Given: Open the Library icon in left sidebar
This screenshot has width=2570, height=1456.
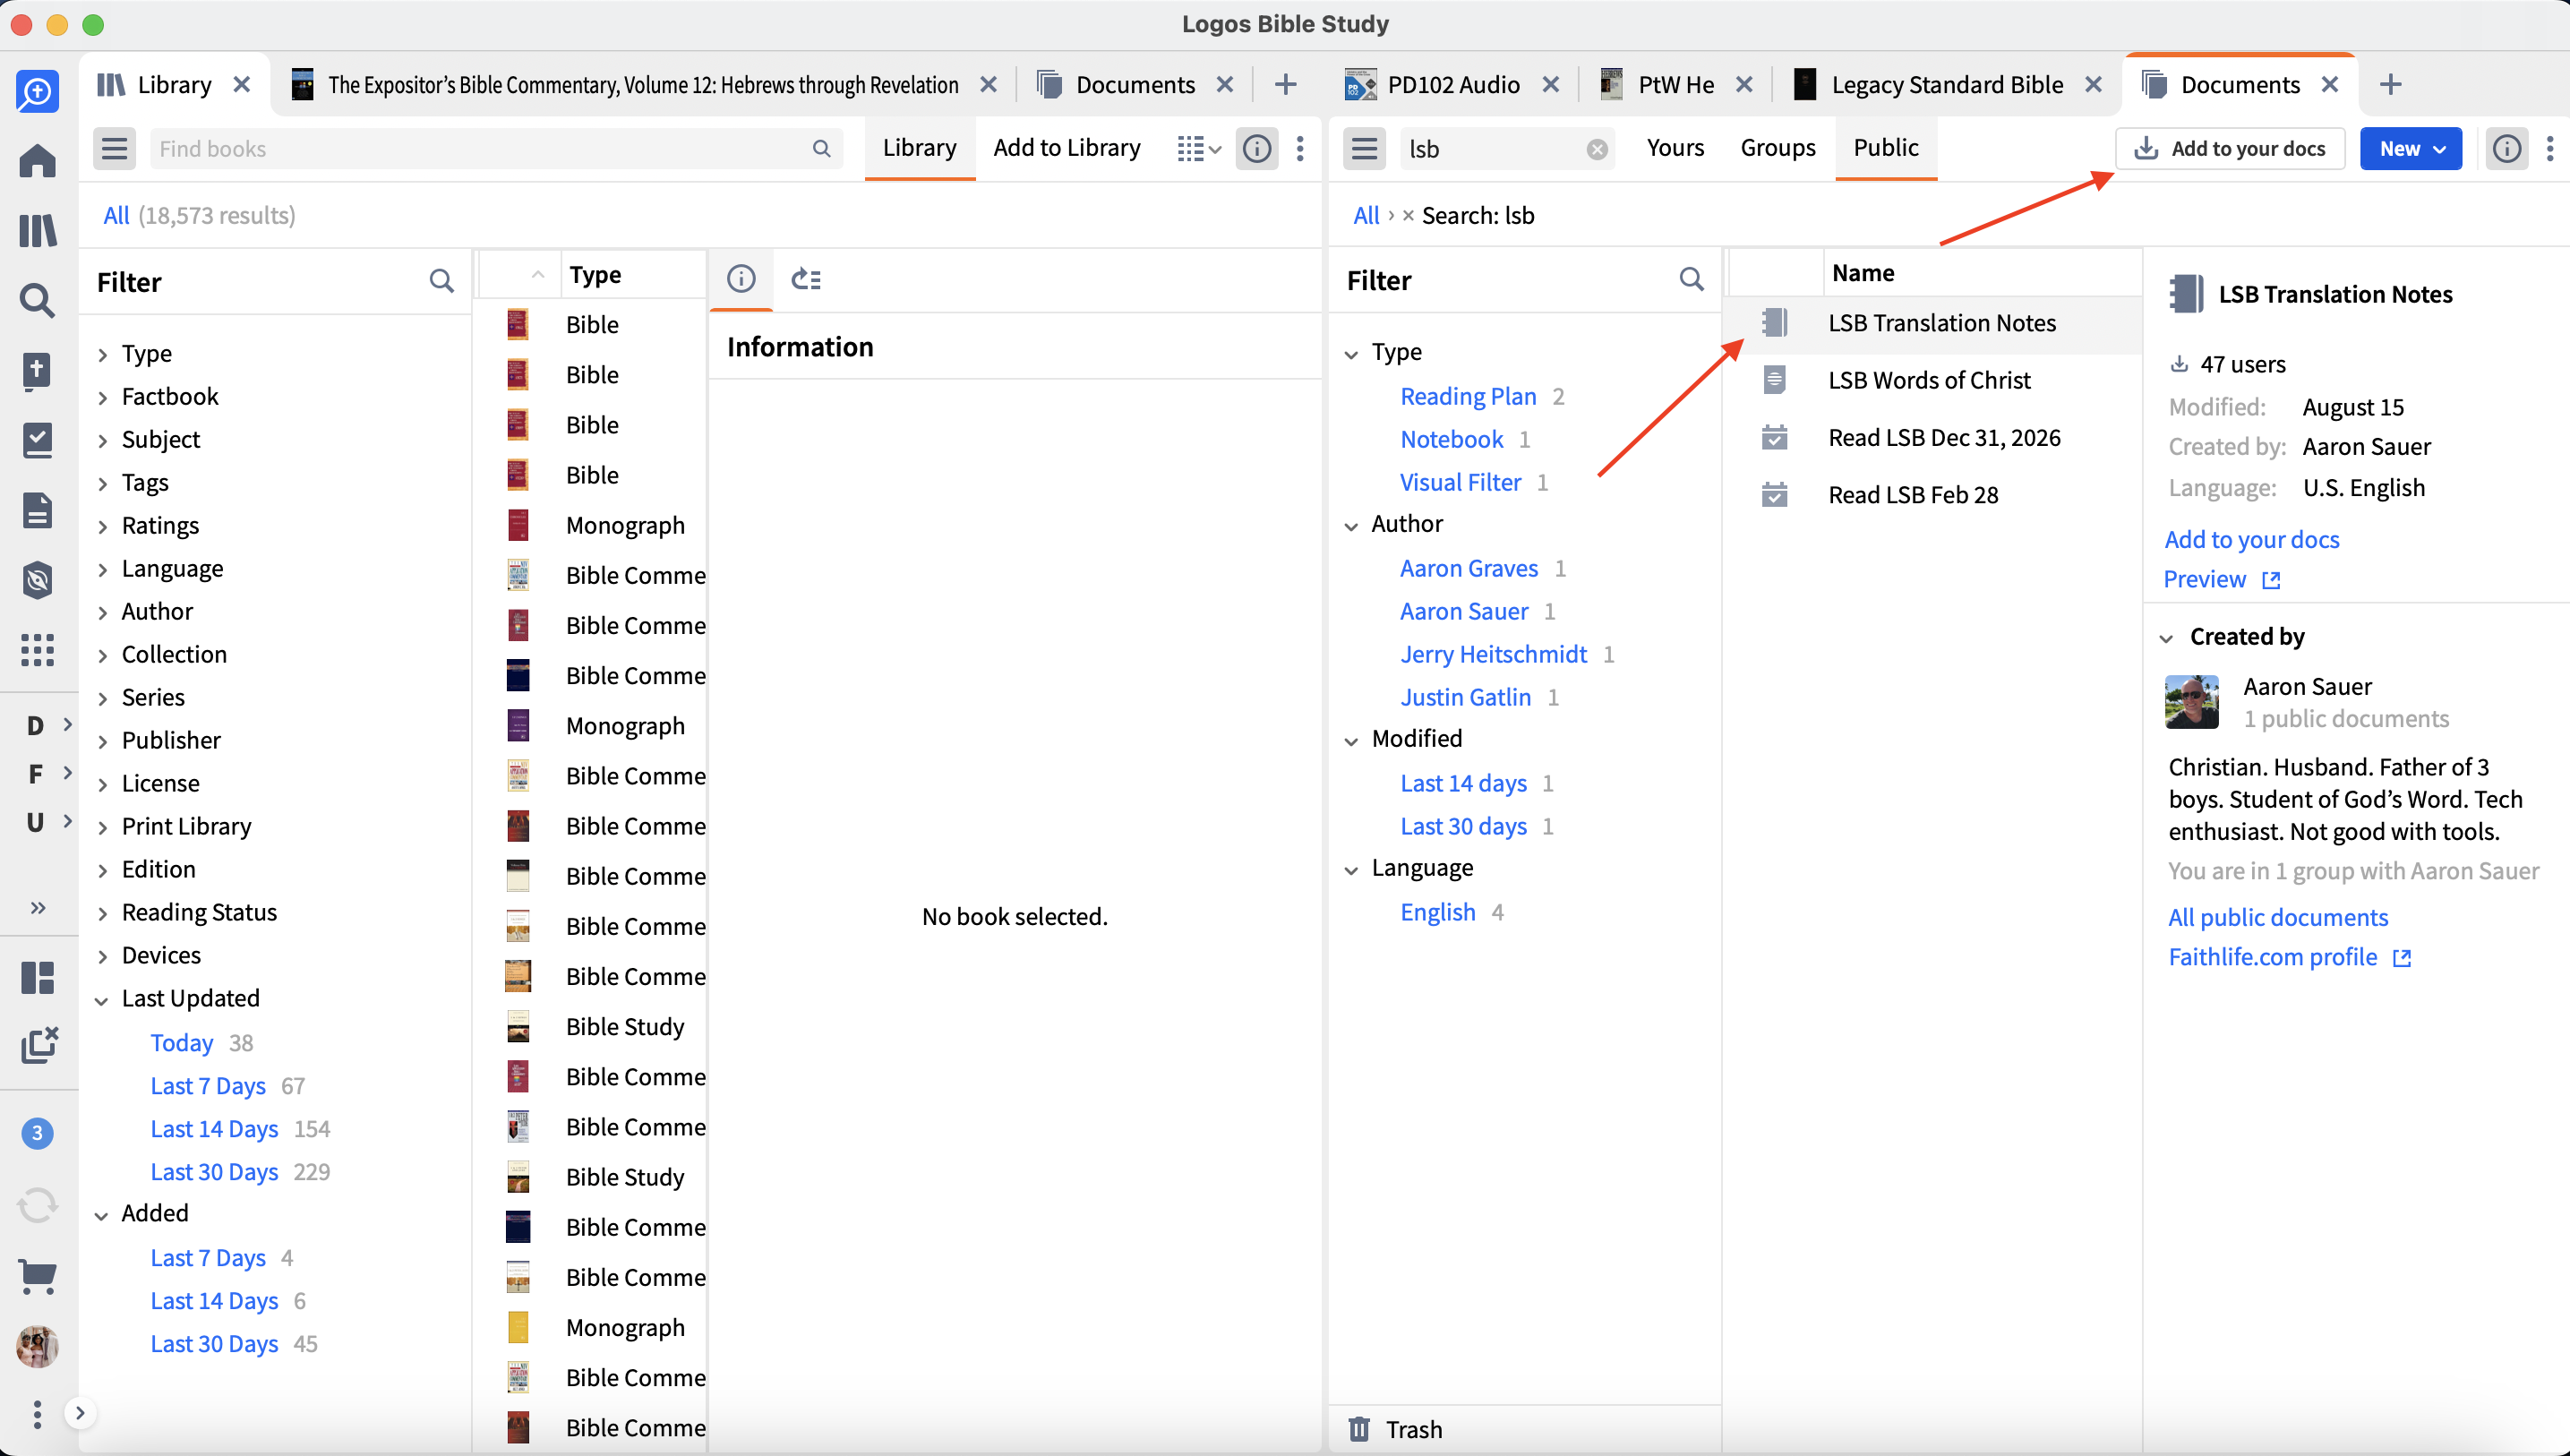Looking at the screenshot, I should (38, 231).
